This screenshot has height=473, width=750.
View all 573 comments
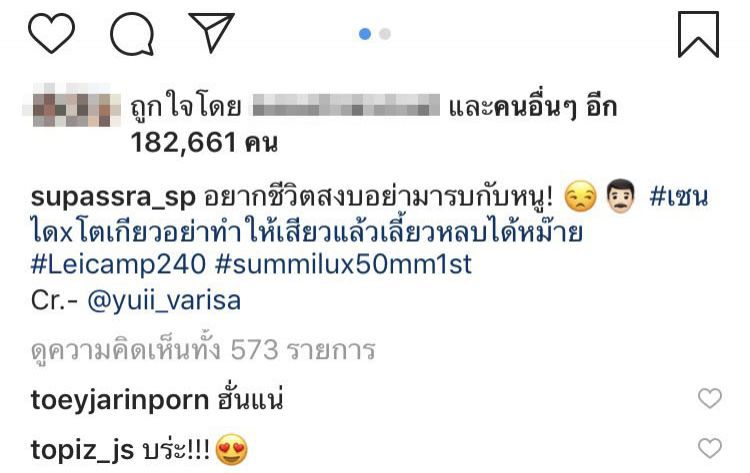pyautogui.click(x=203, y=350)
